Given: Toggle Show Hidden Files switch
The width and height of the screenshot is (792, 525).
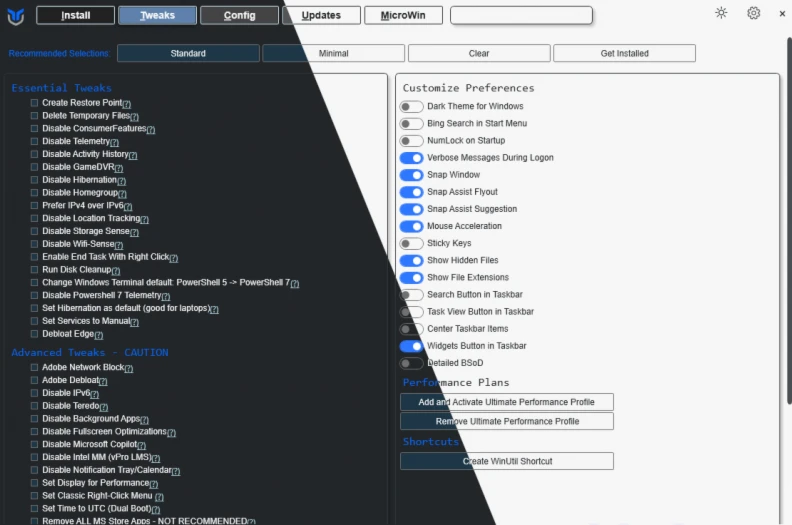Looking at the screenshot, I should tap(411, 261).
